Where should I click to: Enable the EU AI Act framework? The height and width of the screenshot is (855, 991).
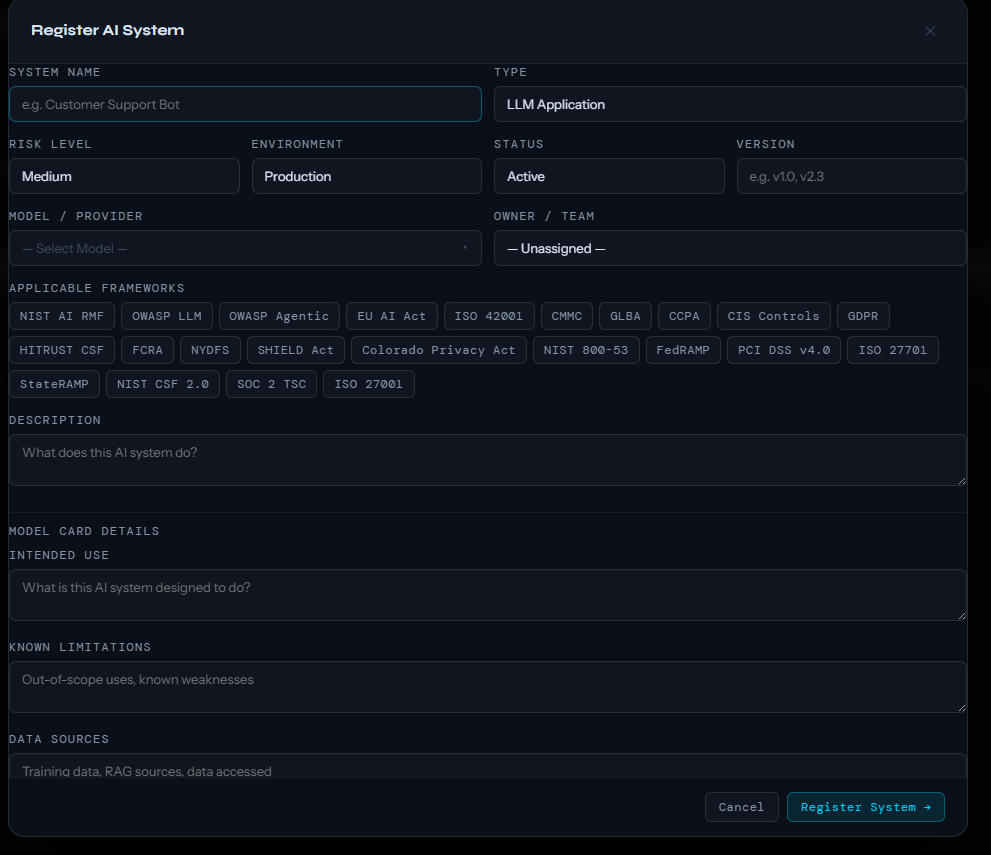tap(391, 315)
